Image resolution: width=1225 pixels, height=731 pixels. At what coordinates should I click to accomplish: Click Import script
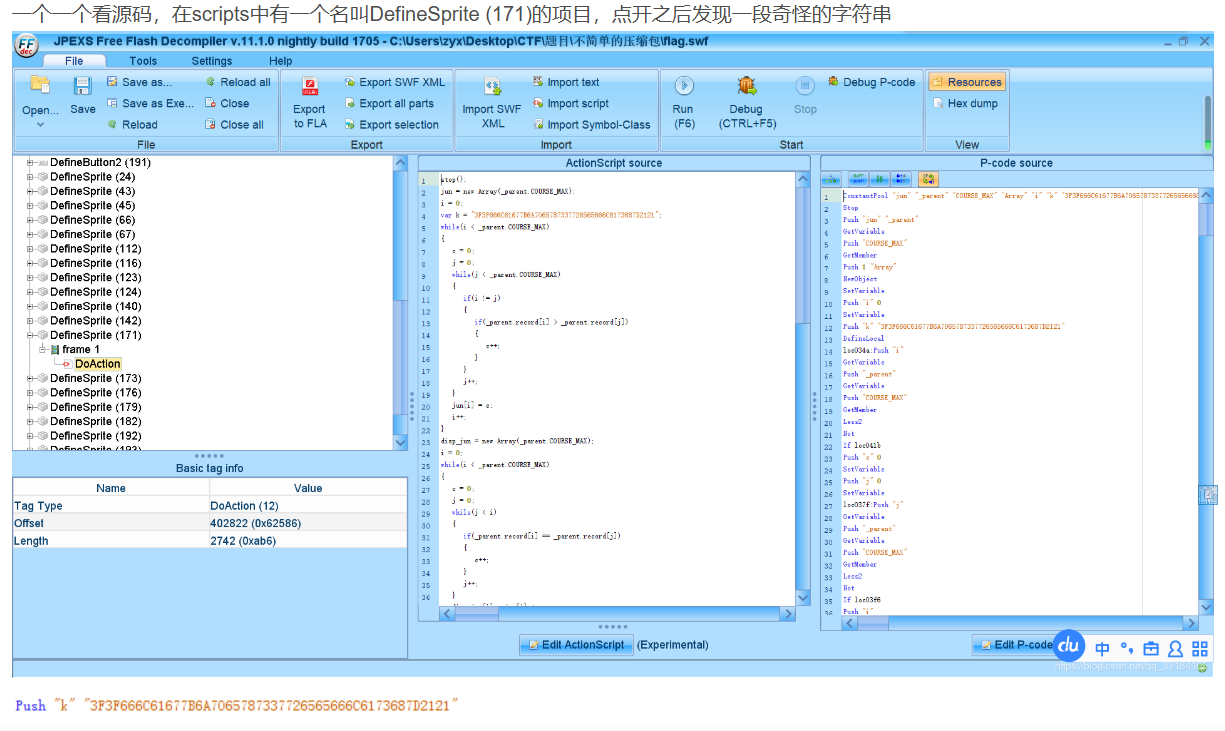click(x=571, y=103)
